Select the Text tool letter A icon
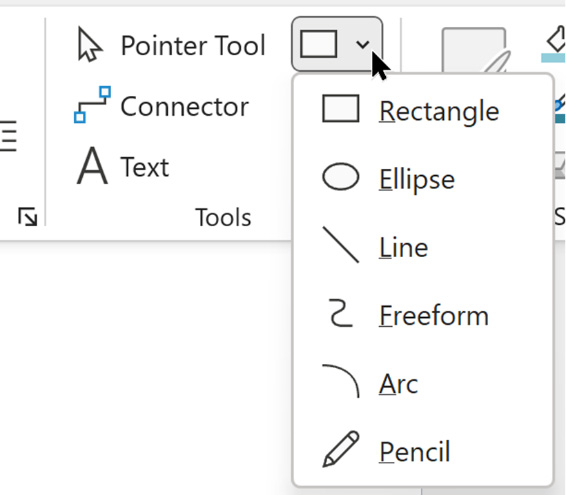566x495 pixels. tap(92, 166)
